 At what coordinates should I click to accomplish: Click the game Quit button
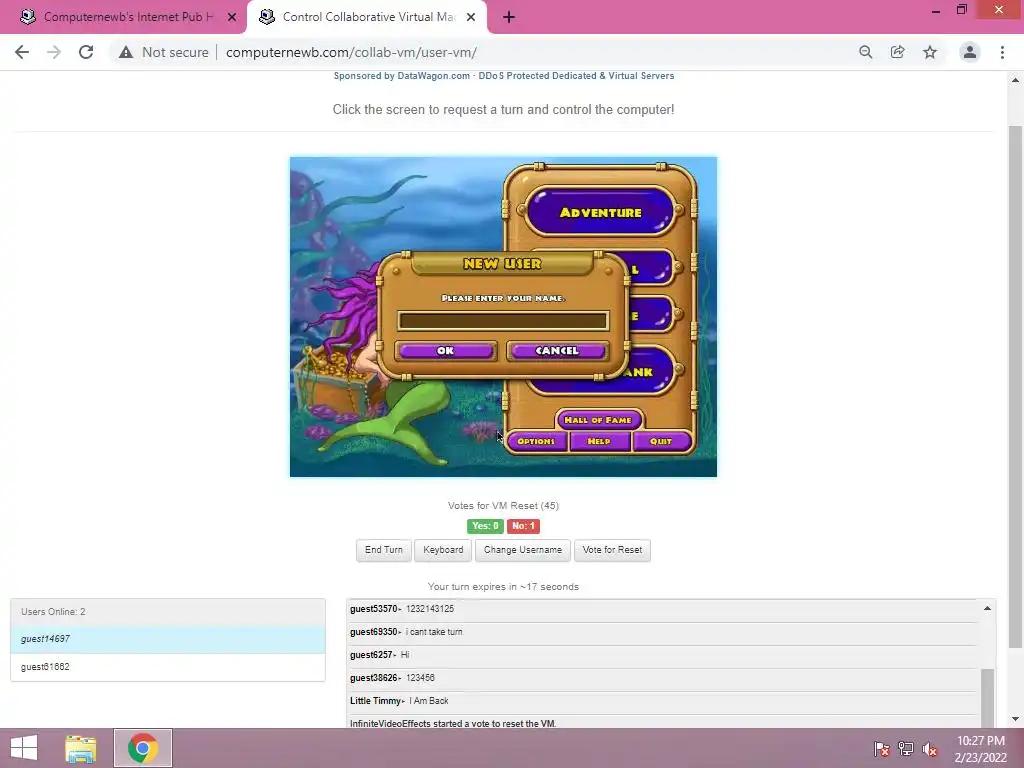point(661,441)
